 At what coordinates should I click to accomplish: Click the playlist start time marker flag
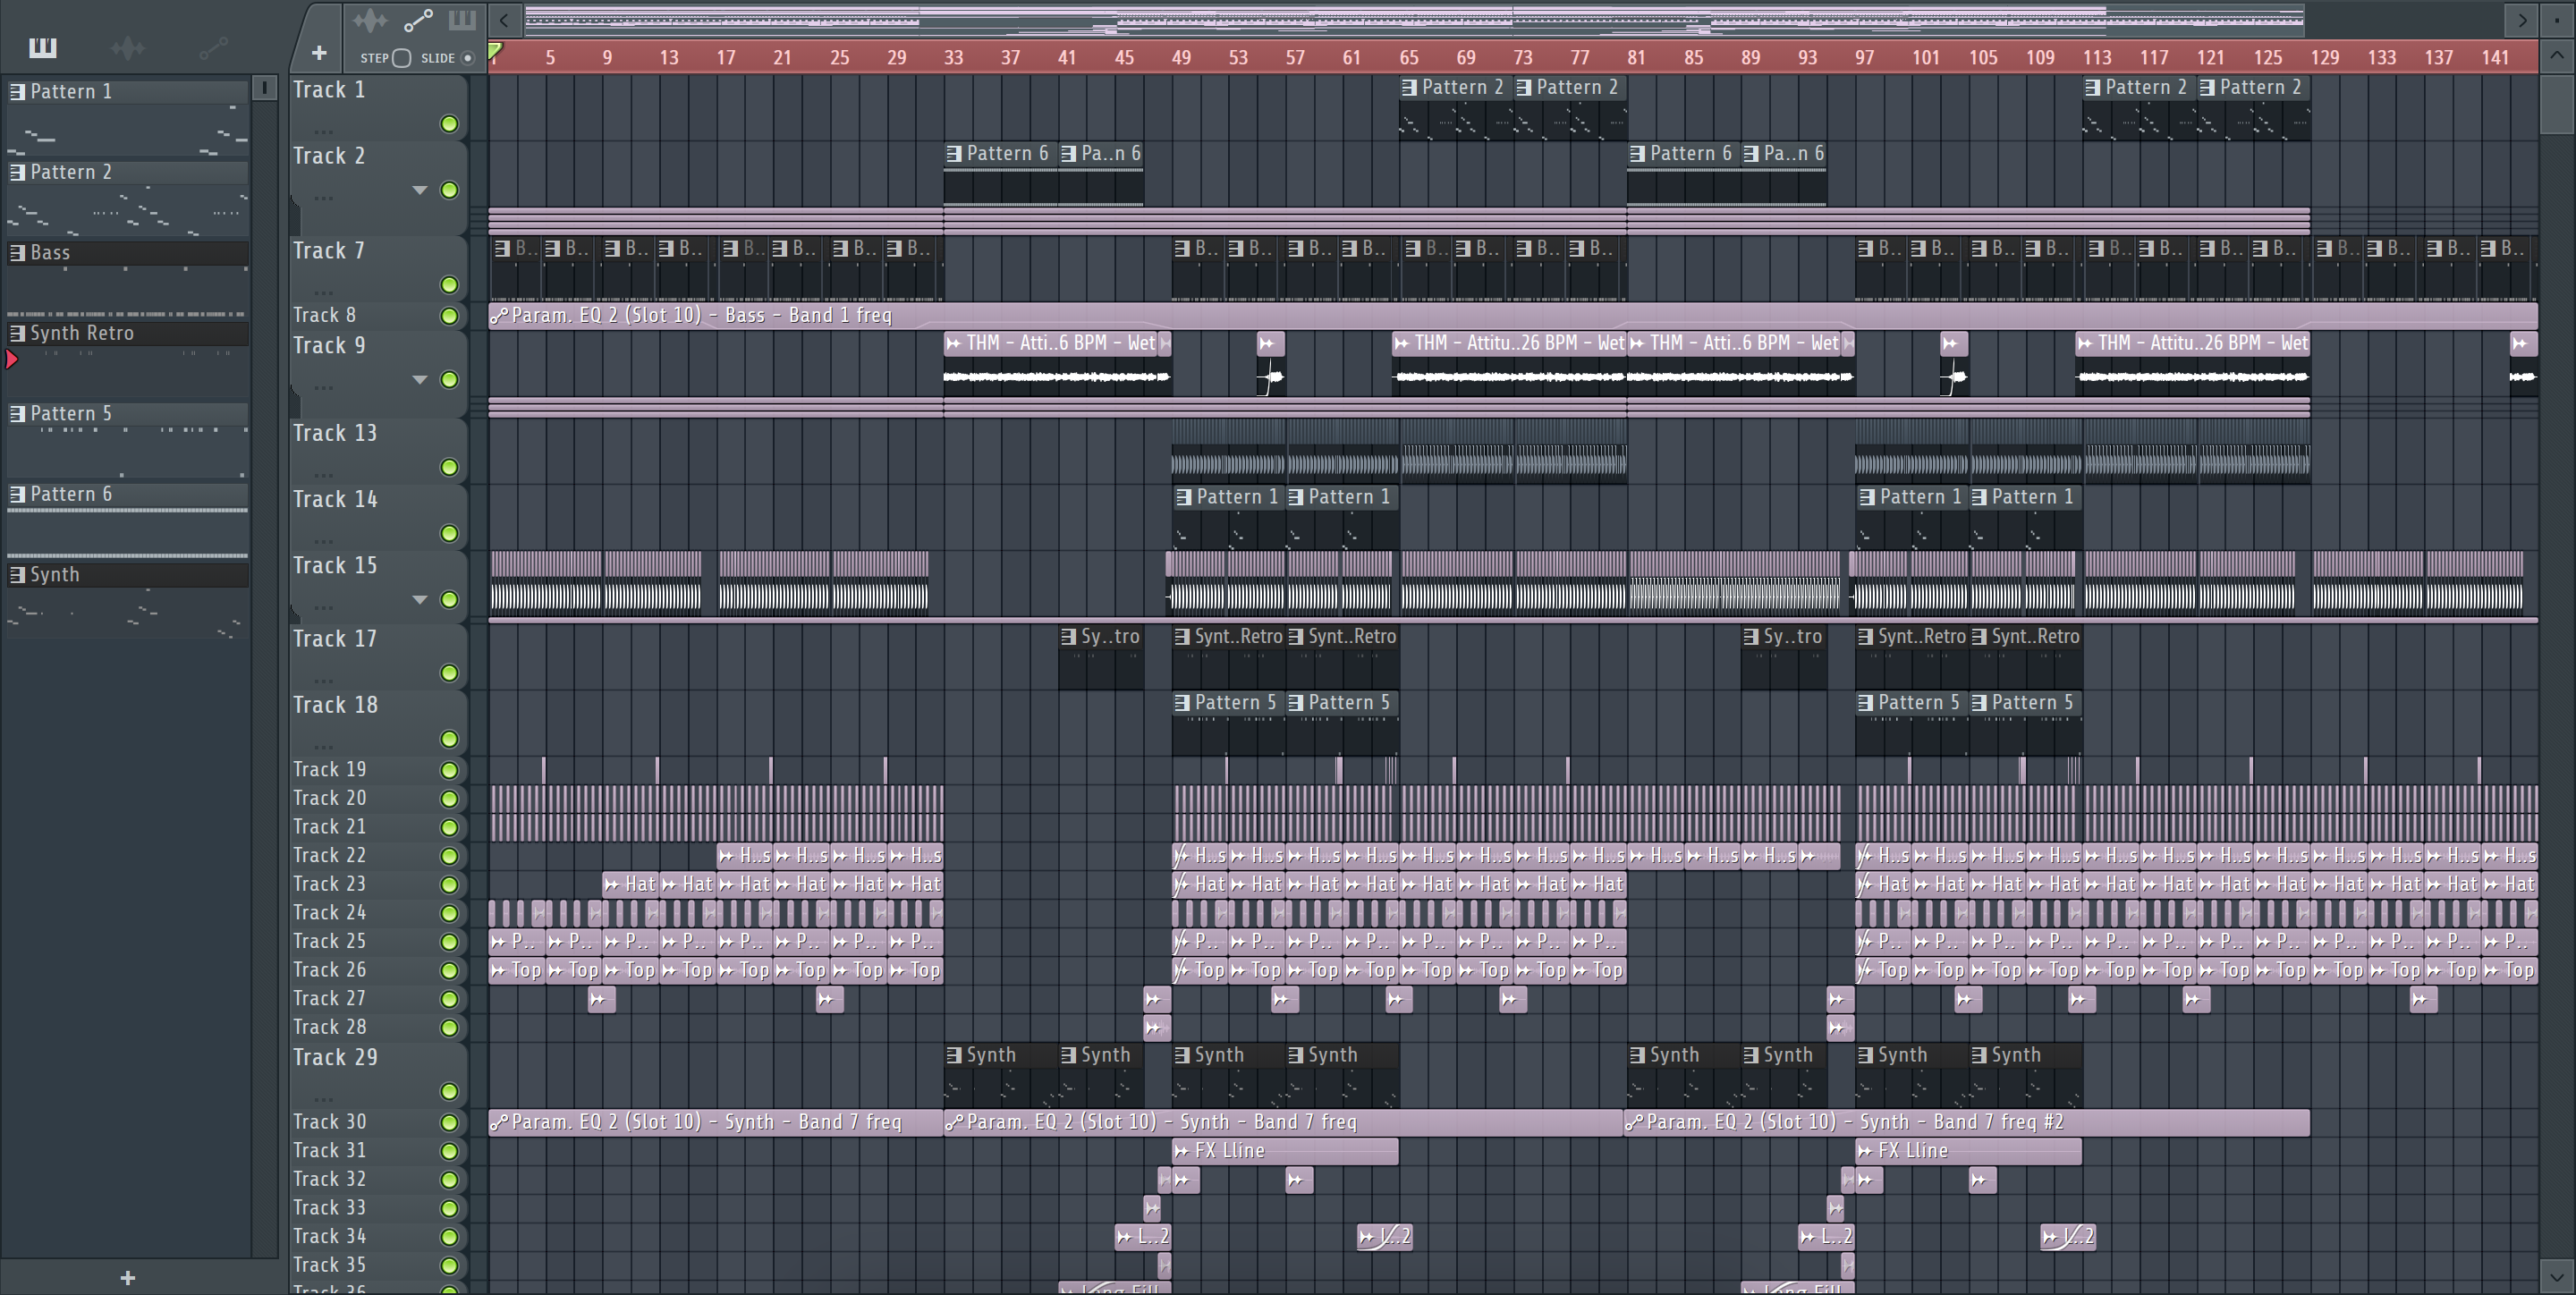(x=495, y=51)
